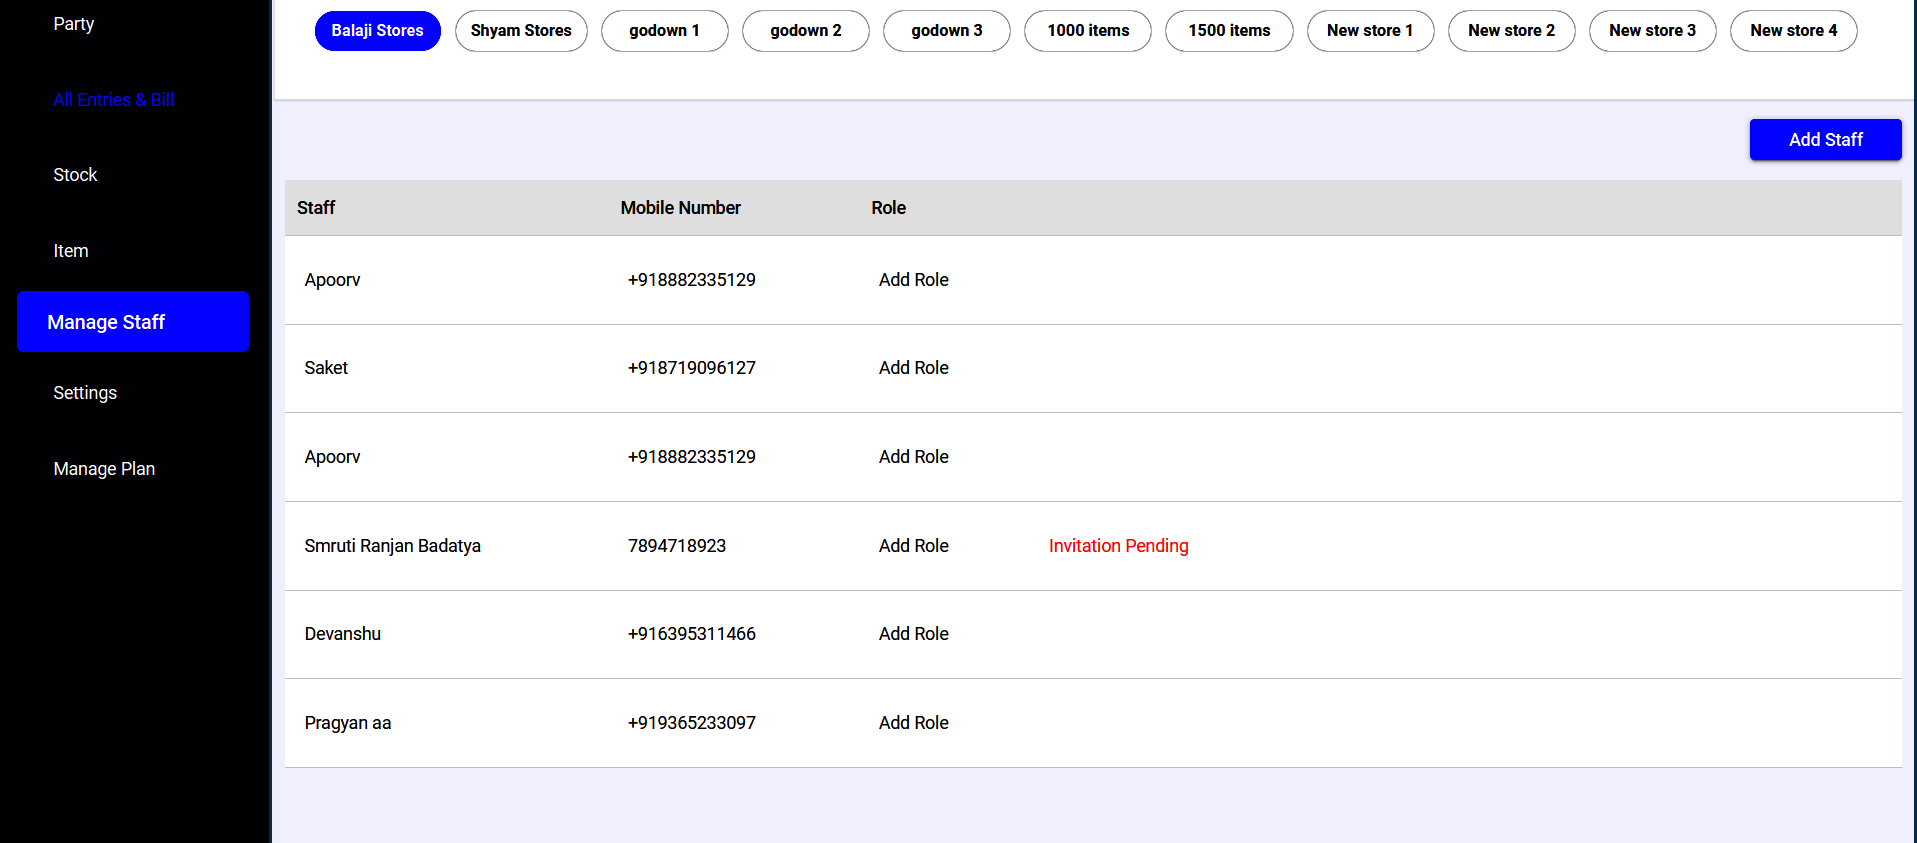Select the godown 1 store tab
This screenshot has width=1917, height=843.
pos(664,31)
